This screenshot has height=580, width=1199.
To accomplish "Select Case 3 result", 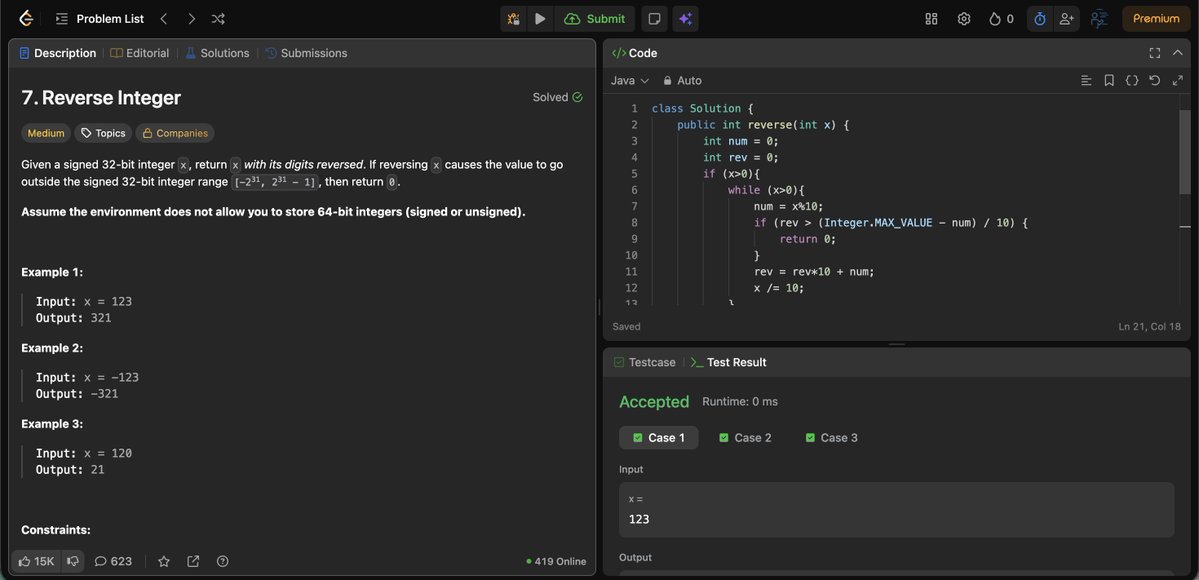I will point(831,438).
